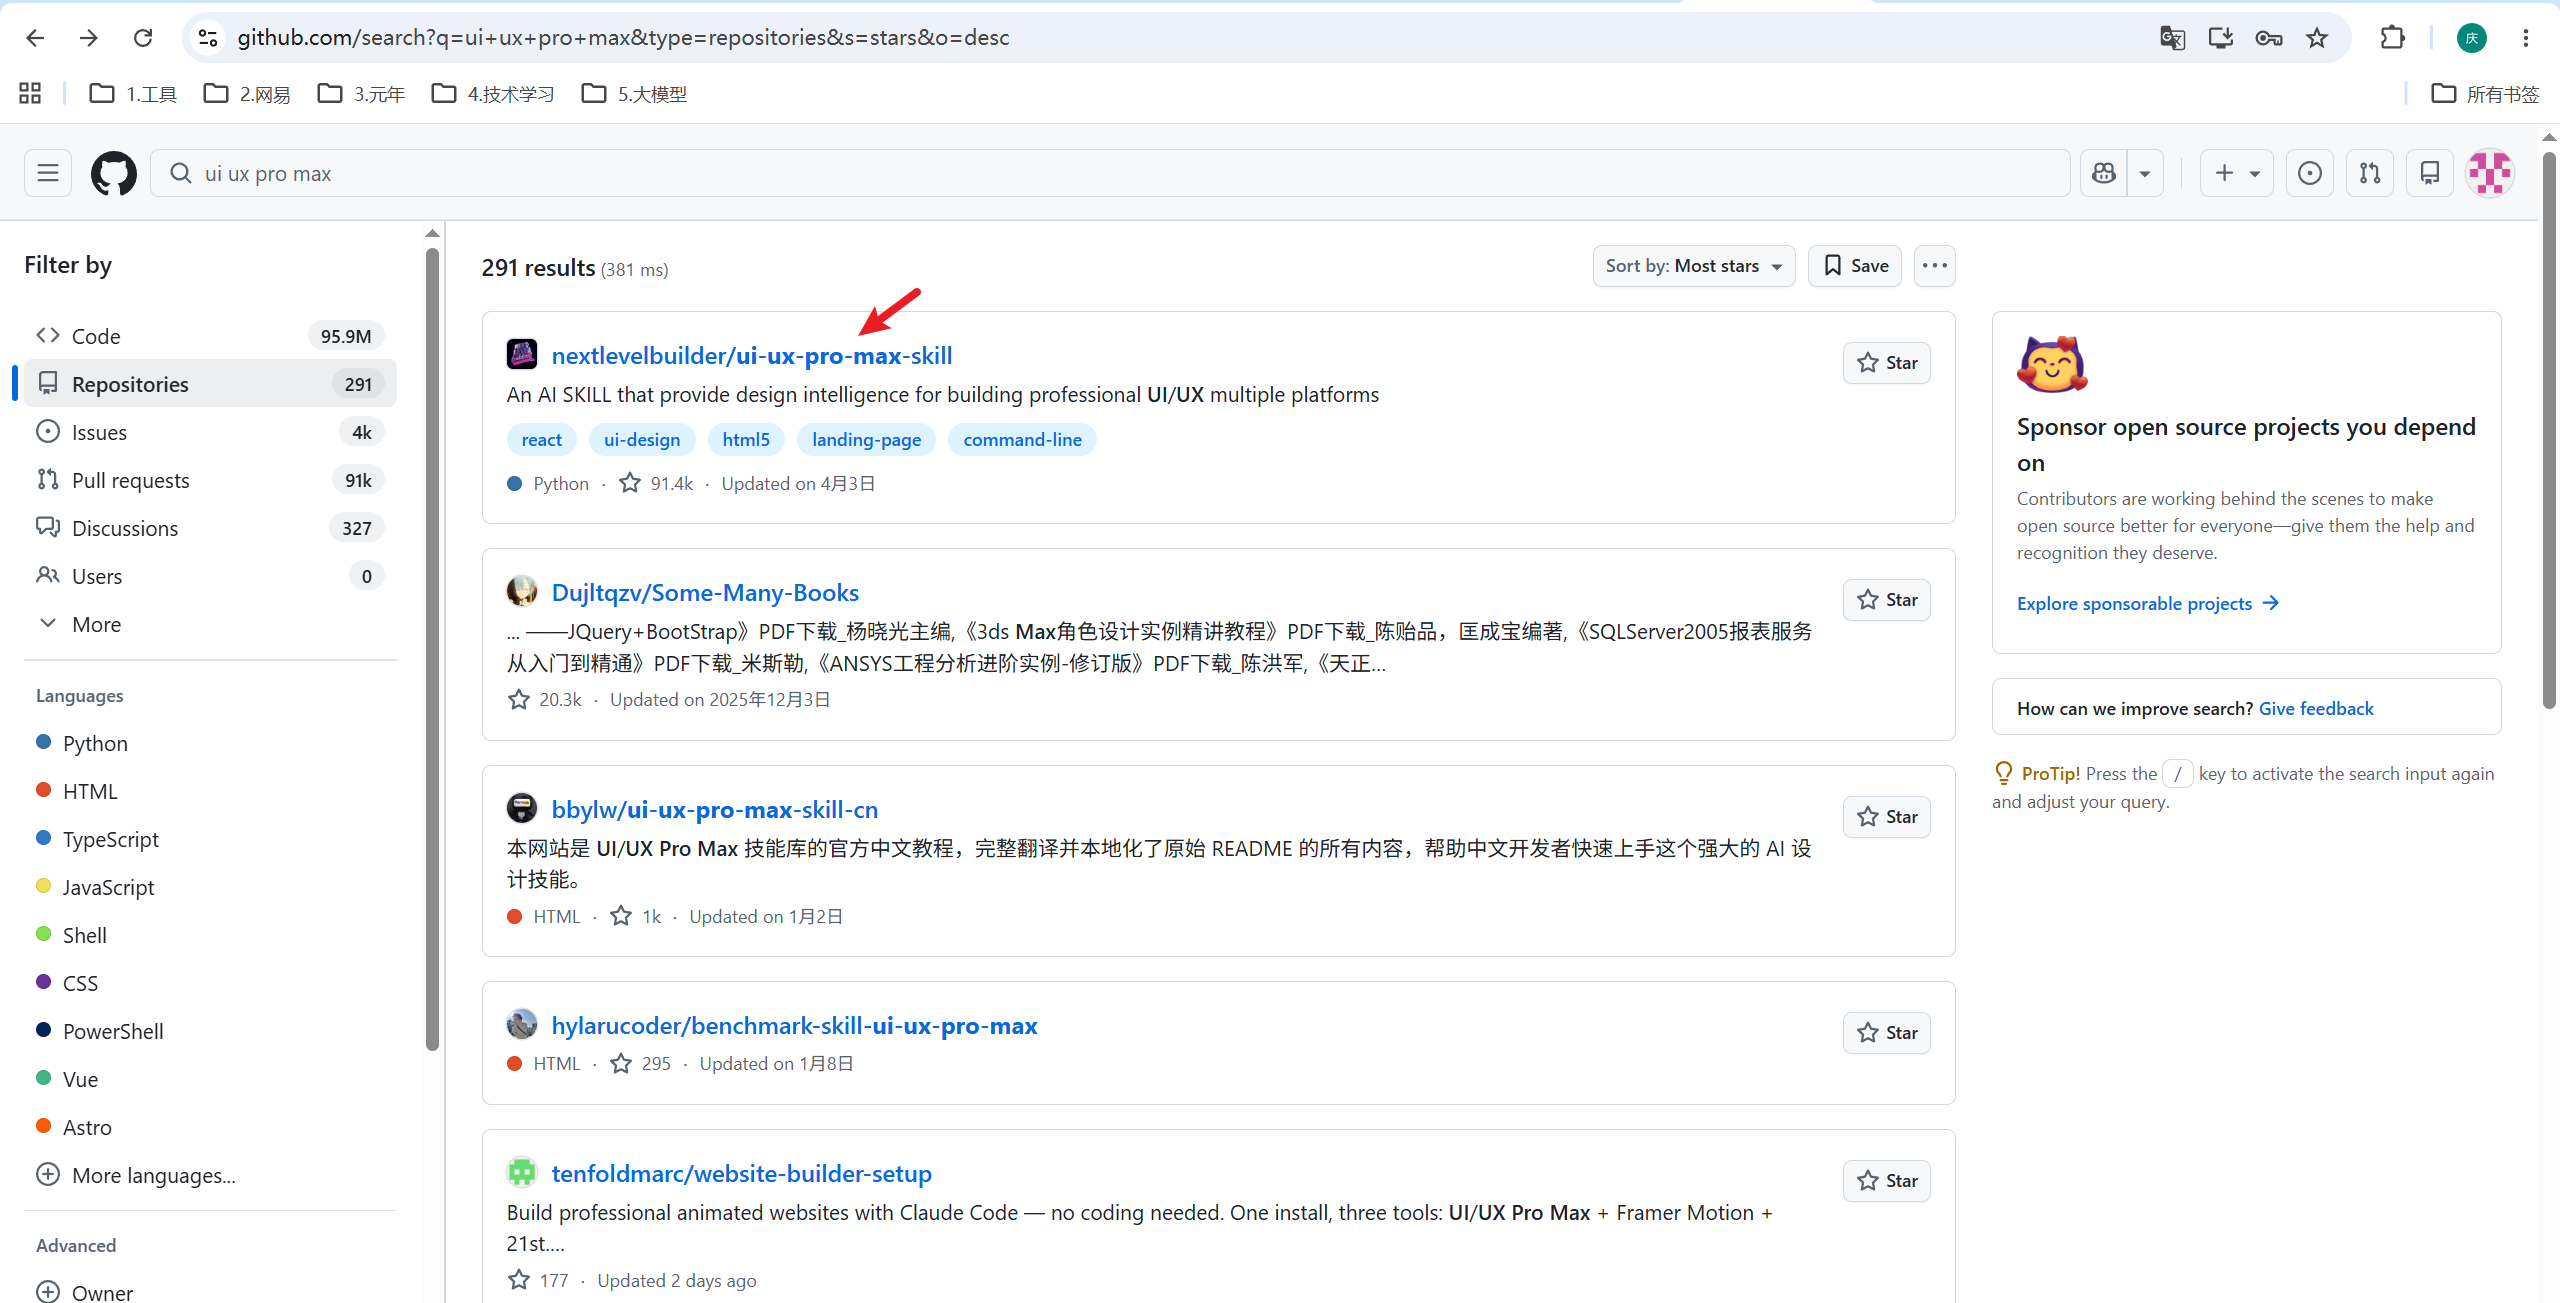Open the search results three-dot options menu
This screenshot has width=2560, height=1303.
[1934, 266]
